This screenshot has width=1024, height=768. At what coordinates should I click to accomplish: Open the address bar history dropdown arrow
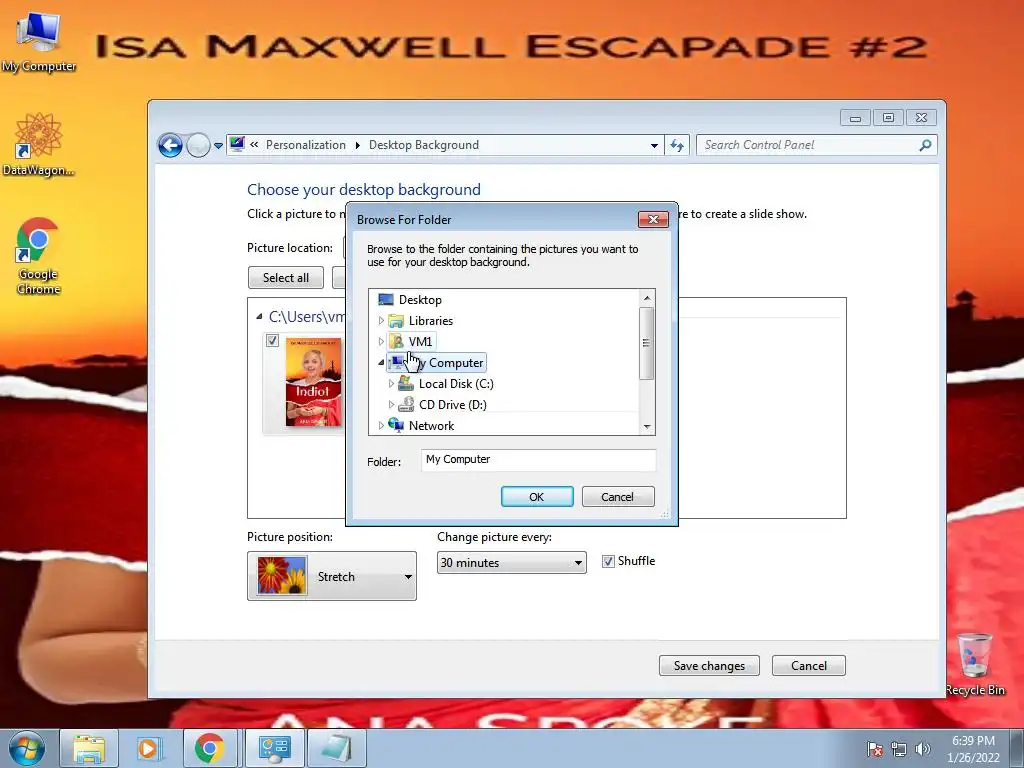click(654, 145)
